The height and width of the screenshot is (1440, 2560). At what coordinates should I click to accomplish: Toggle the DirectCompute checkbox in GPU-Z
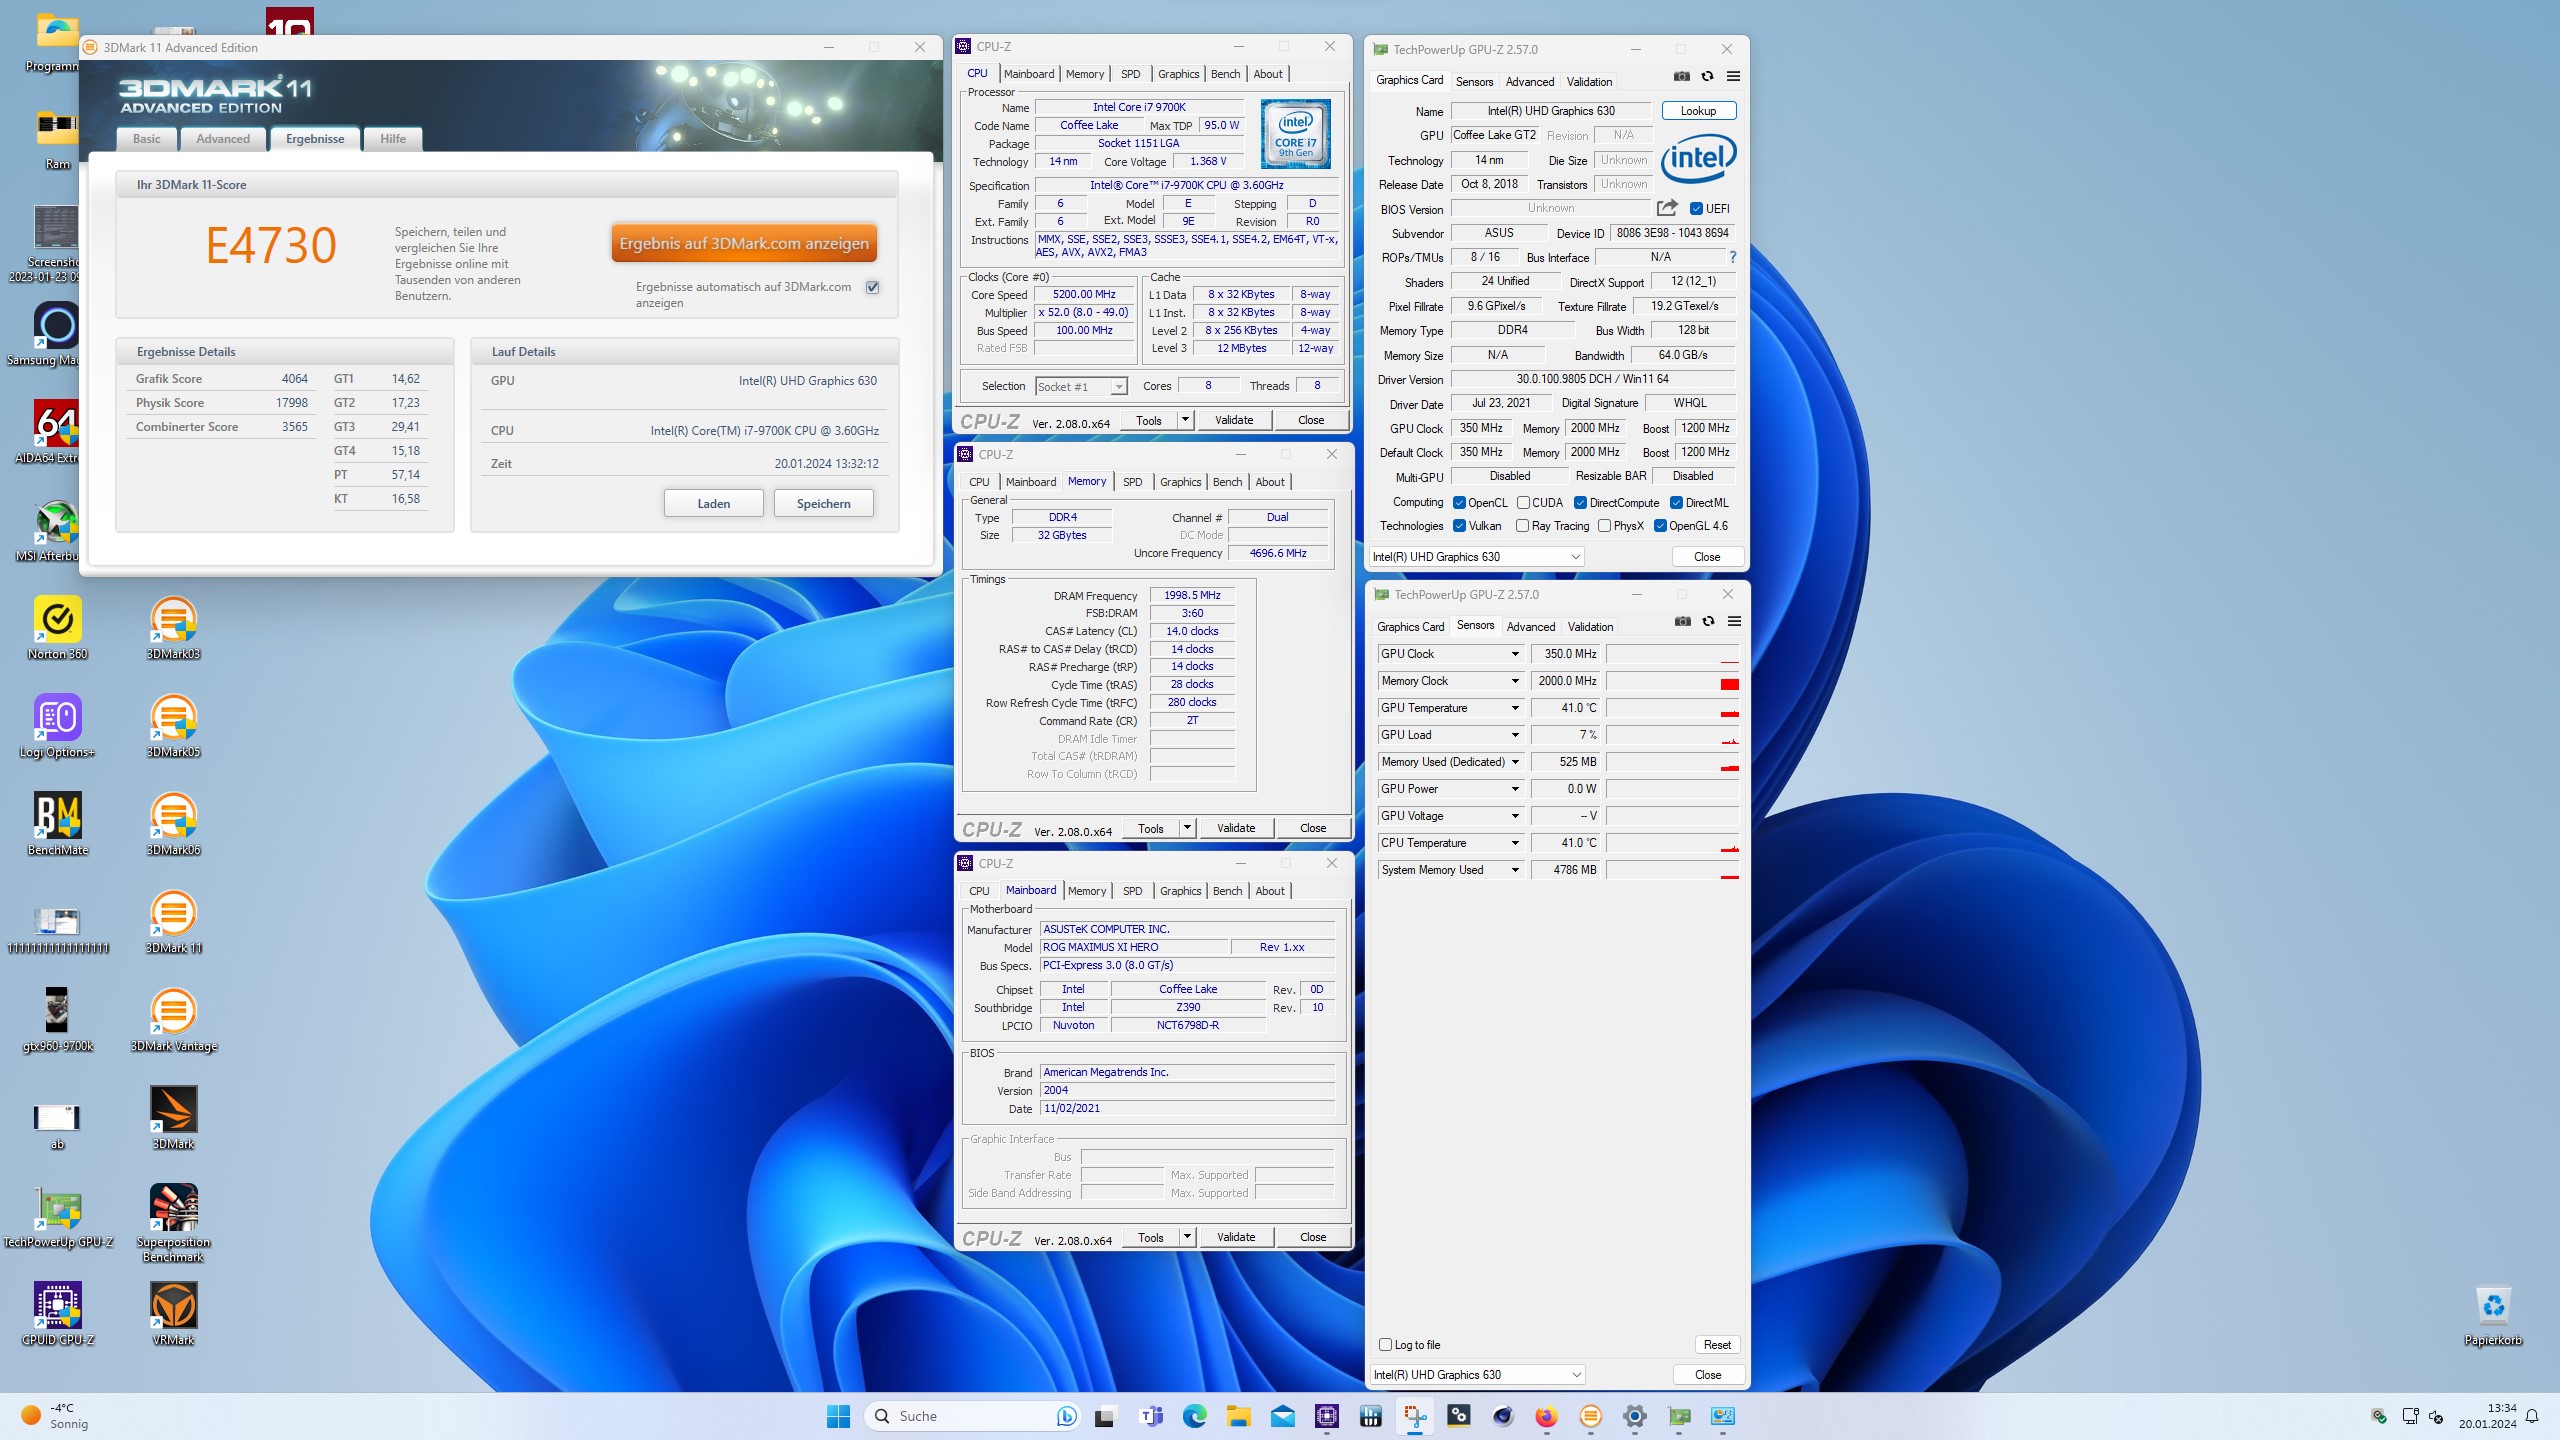tap(1580, 503)
